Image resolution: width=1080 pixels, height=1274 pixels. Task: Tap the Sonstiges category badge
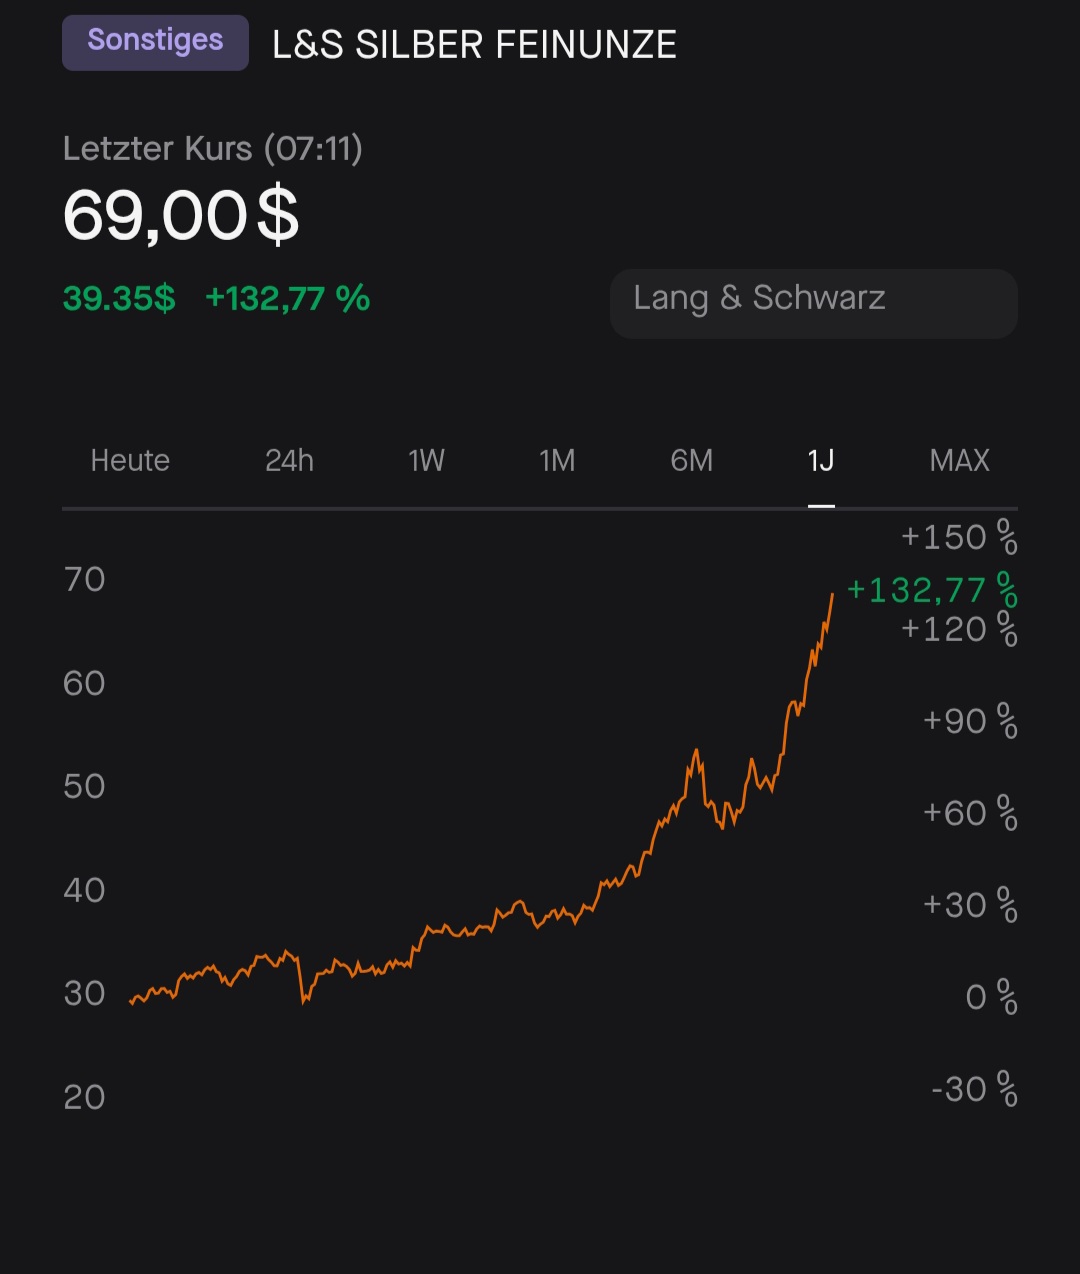tap(155, 43)
